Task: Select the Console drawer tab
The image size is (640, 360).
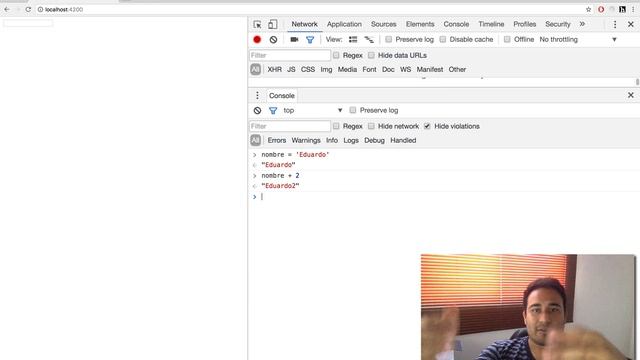Action: click(282, 96)
